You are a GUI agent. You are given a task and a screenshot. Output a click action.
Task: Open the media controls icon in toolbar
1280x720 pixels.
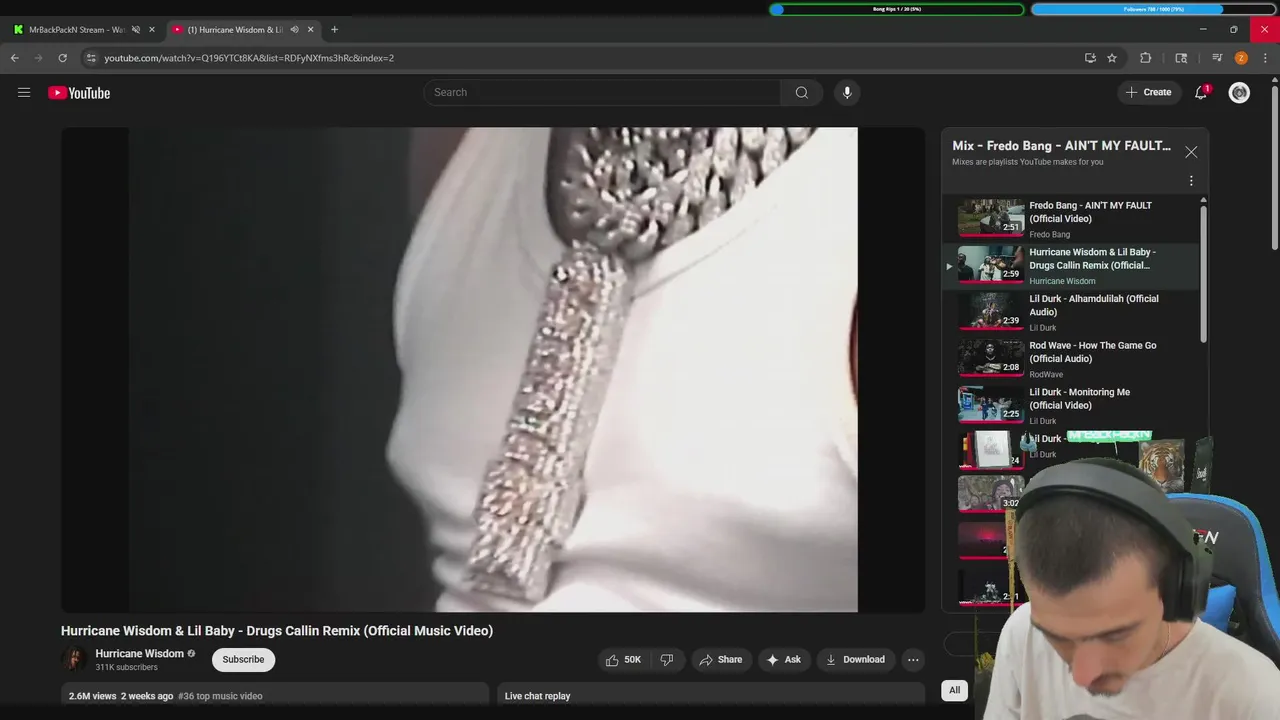click(x=1217, y=58)
